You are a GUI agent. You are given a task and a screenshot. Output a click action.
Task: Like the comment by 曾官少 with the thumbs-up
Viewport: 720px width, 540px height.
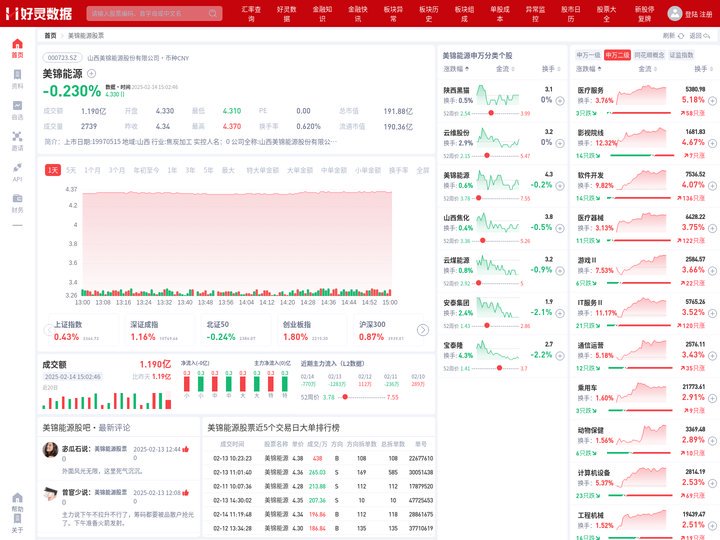(x=186, y=493)
